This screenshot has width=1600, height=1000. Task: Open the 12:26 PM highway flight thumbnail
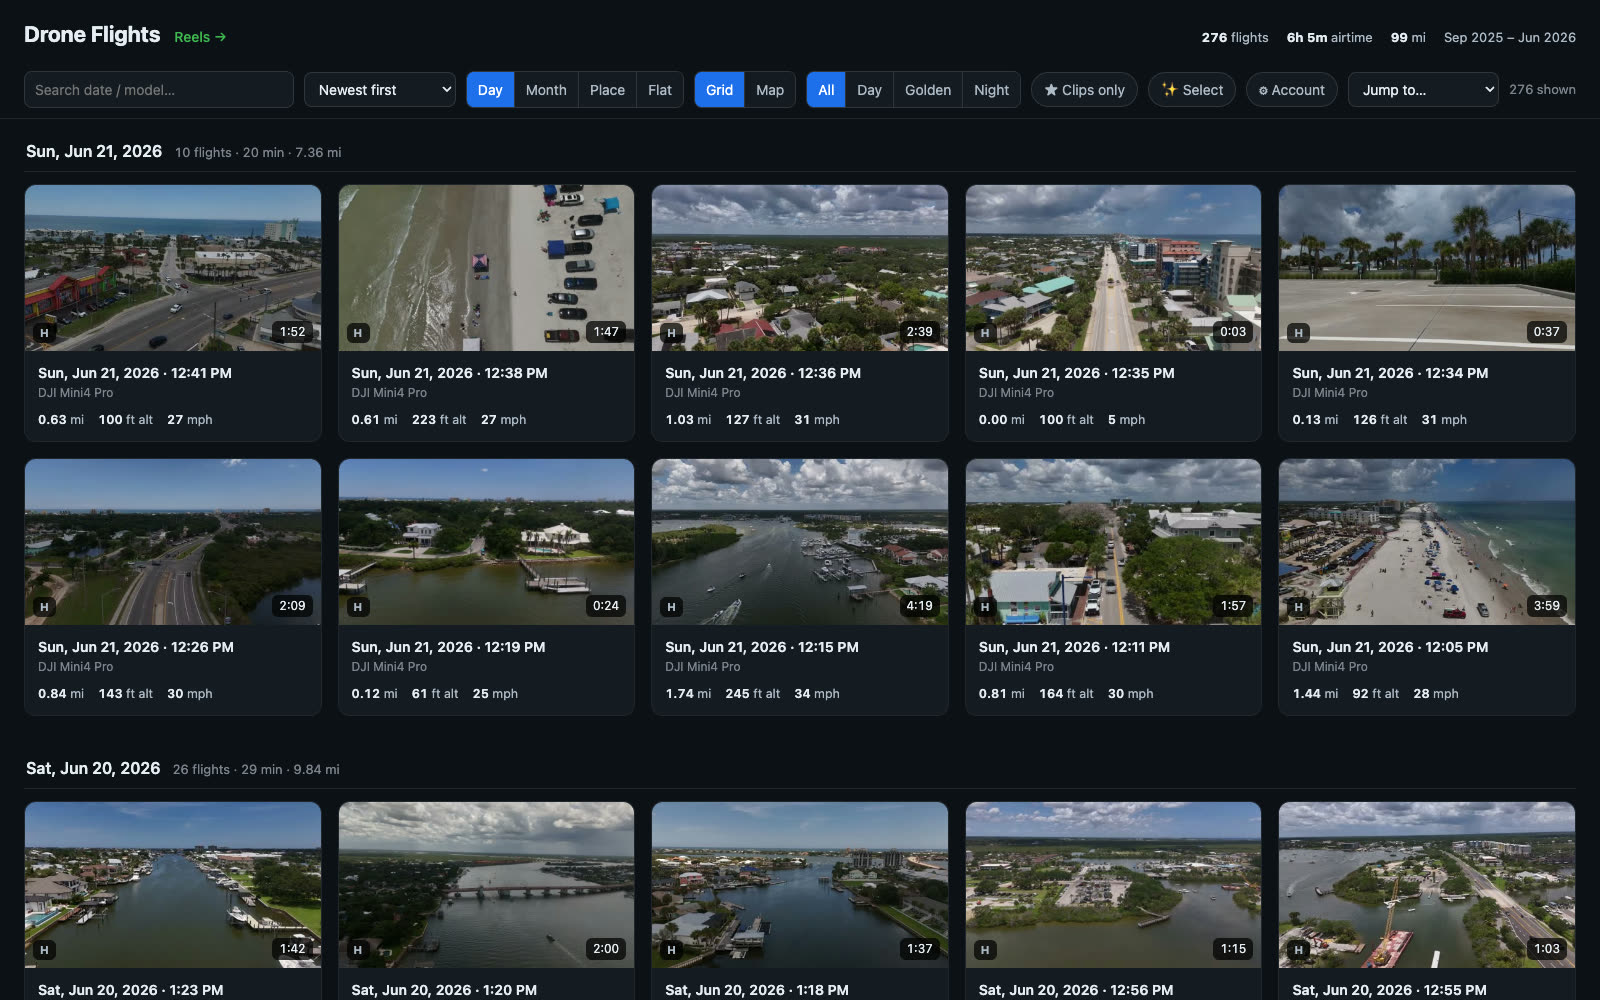[x=173, y=542]
